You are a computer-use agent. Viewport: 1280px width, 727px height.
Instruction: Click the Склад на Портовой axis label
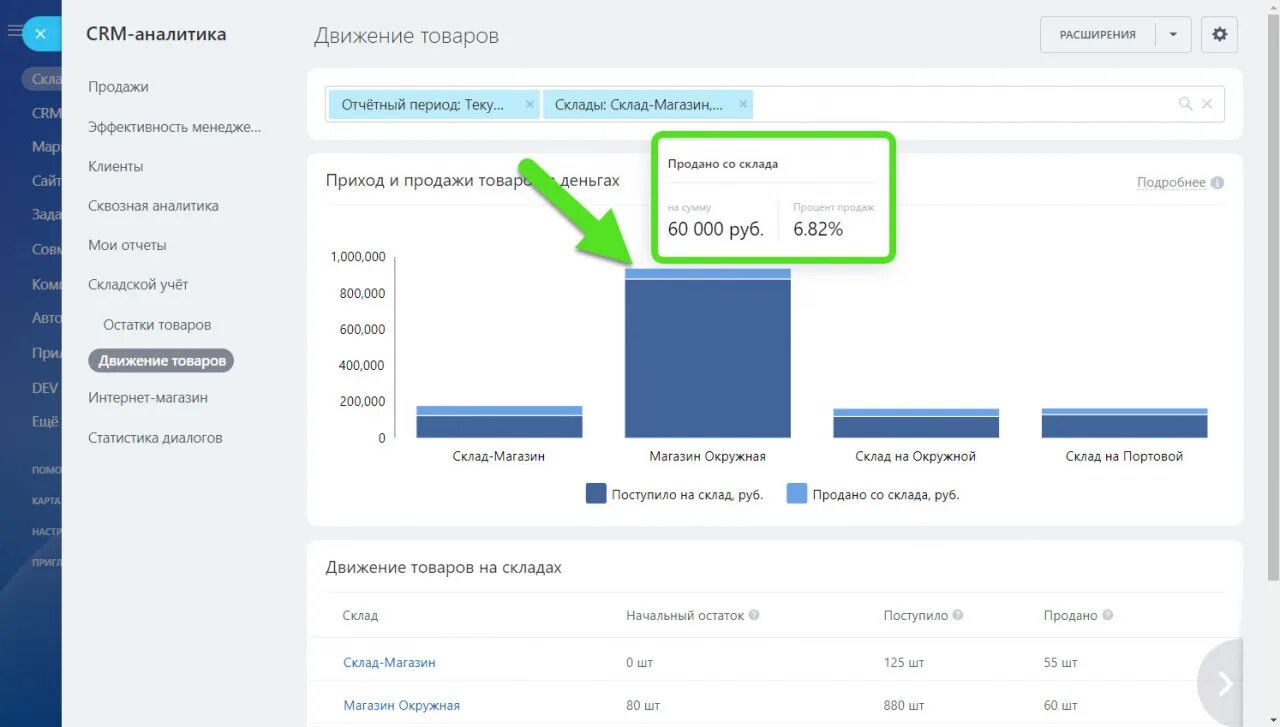click(x=1124, y=456)
